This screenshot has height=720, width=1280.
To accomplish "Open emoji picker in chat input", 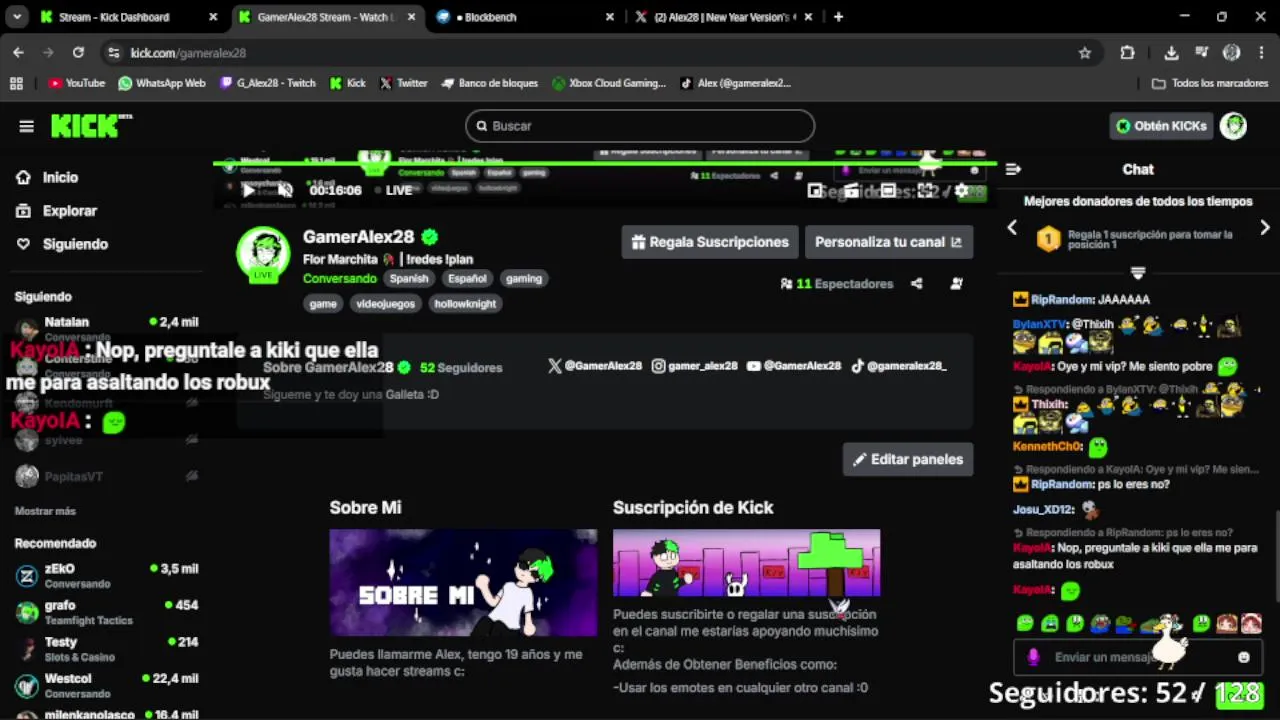I will (1244, 658).
